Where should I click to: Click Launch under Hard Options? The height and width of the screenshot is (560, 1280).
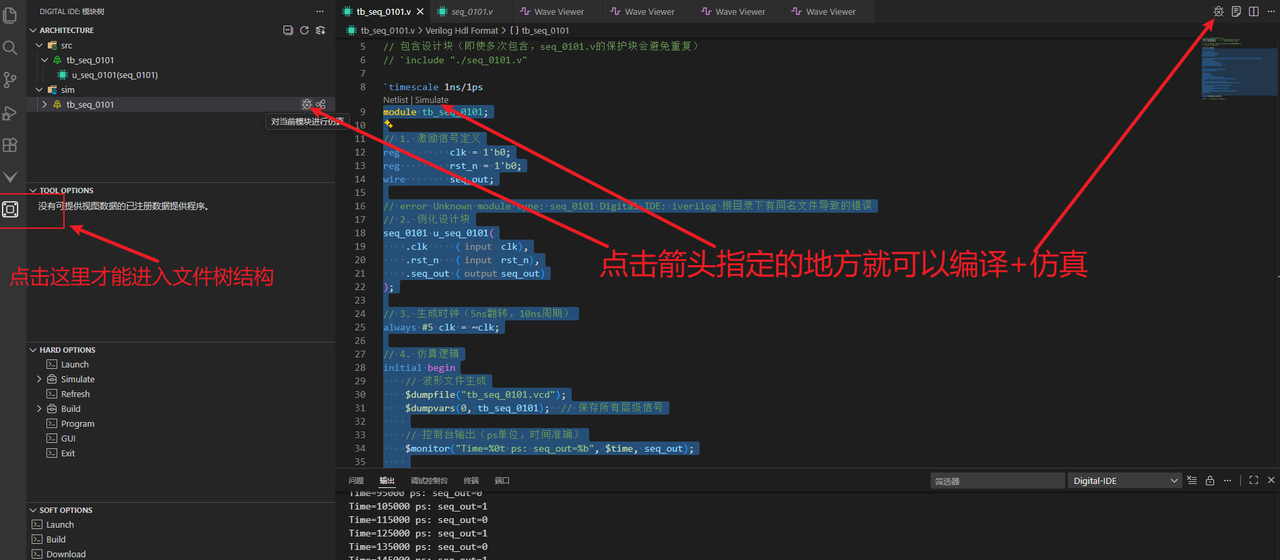74,365
